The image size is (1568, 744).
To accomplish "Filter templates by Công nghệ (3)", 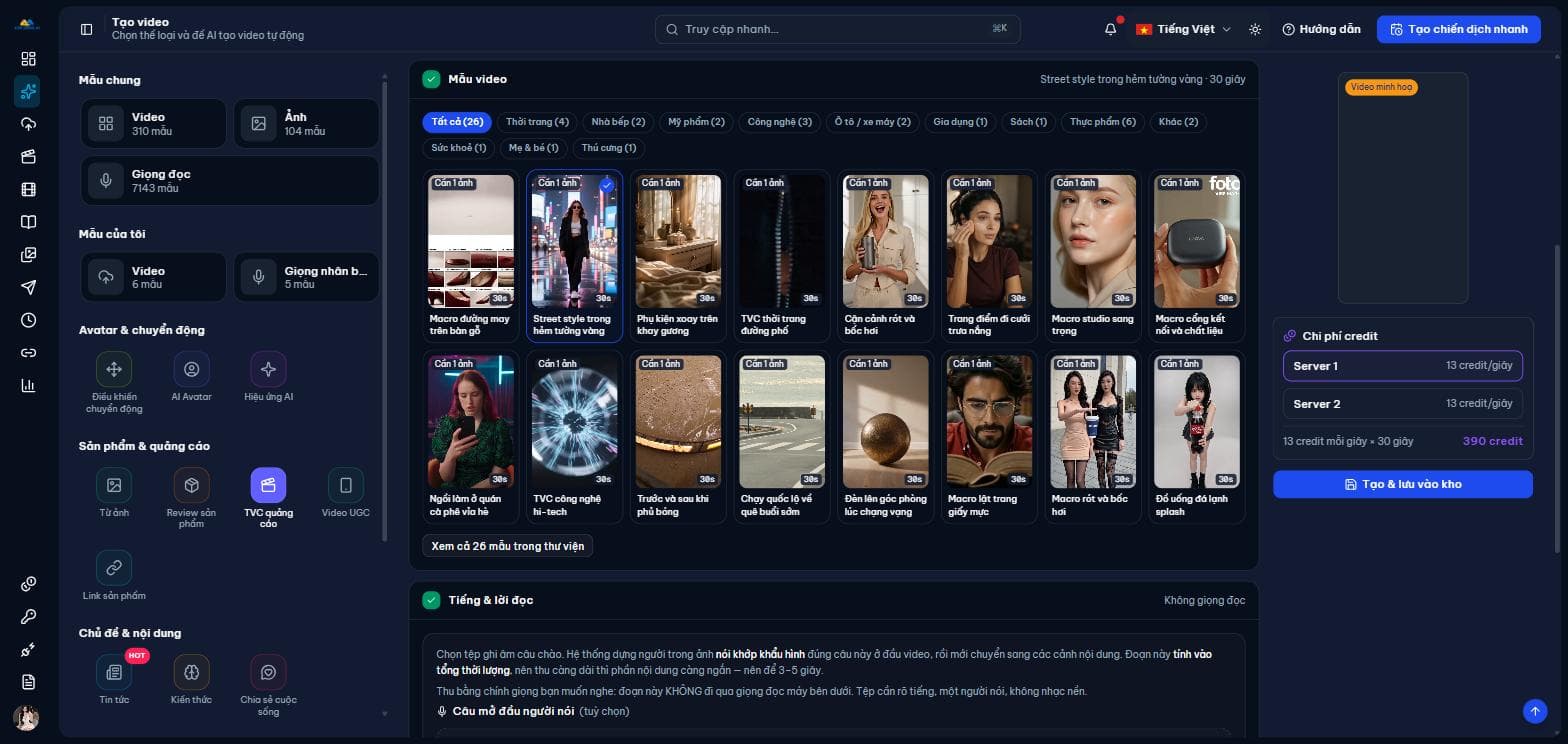I will (x=779, y=122).
